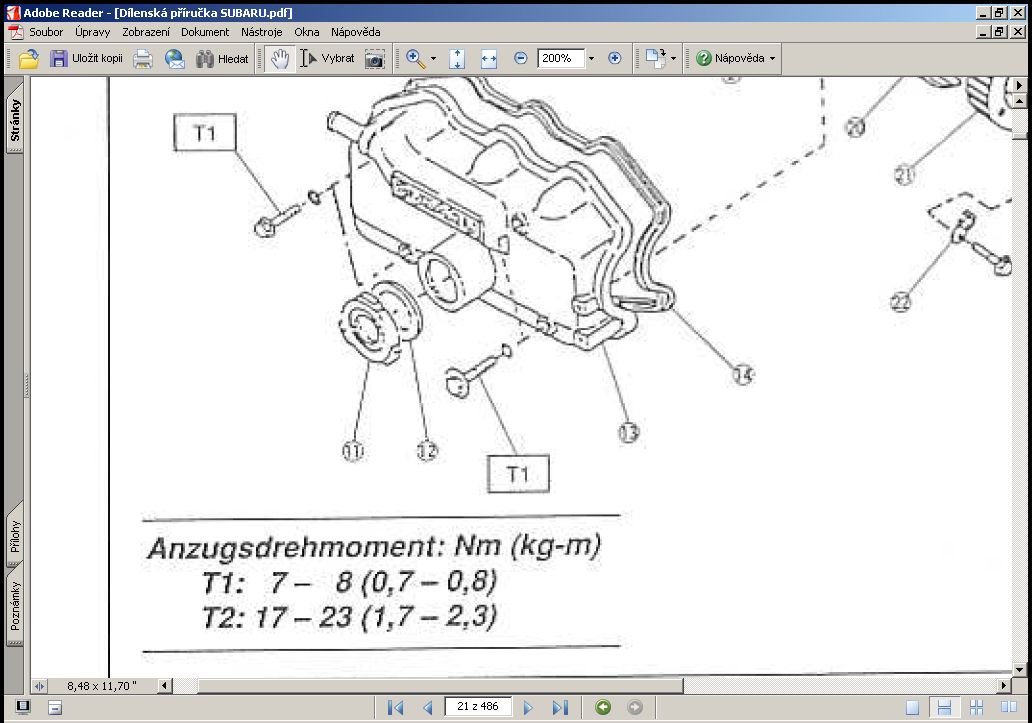Switch to Continuous Facing layout
This screenshot has height=723, width=1032.
click(x=977, y=707)
